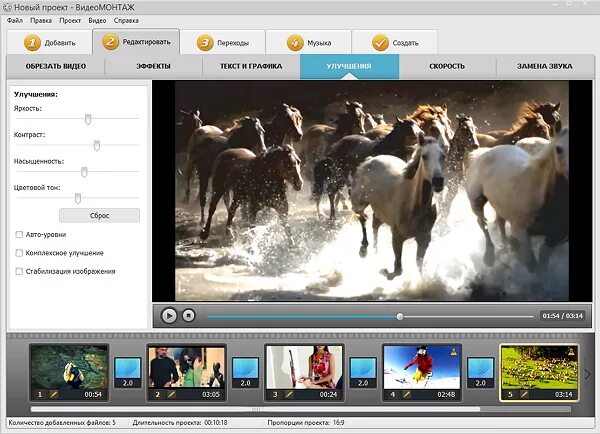Open the Справка menu

[x=126, y=21]
